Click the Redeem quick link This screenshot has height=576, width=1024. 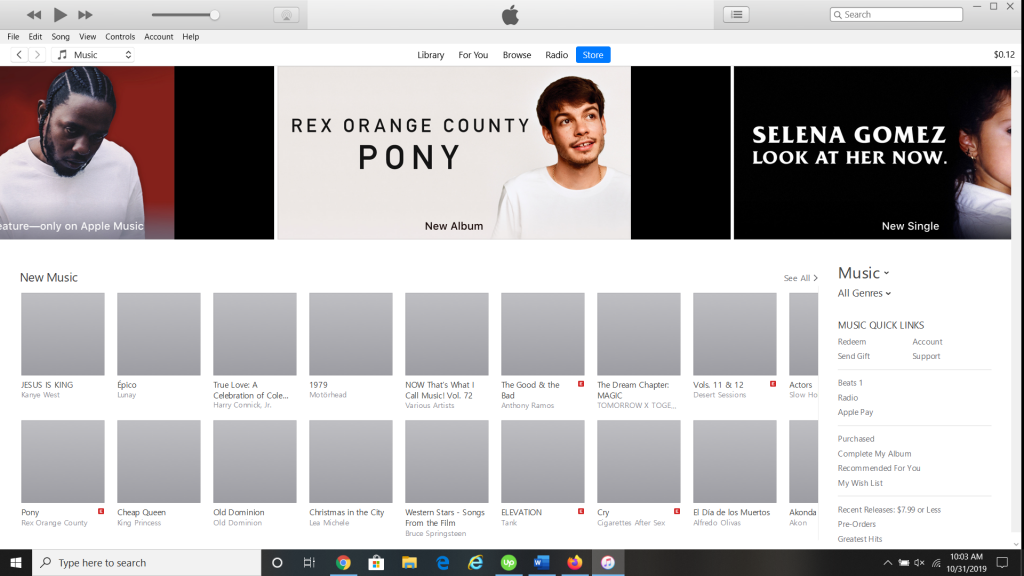pyautogui.click(x=852, y=342)
